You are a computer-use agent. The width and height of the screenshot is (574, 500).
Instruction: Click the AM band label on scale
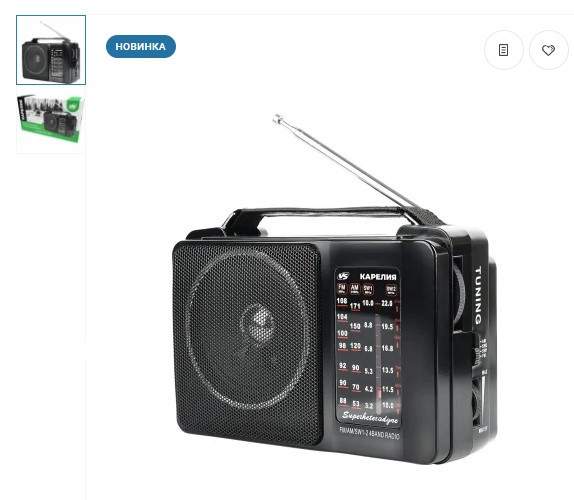pyautogui.click(x=354, y=289)
